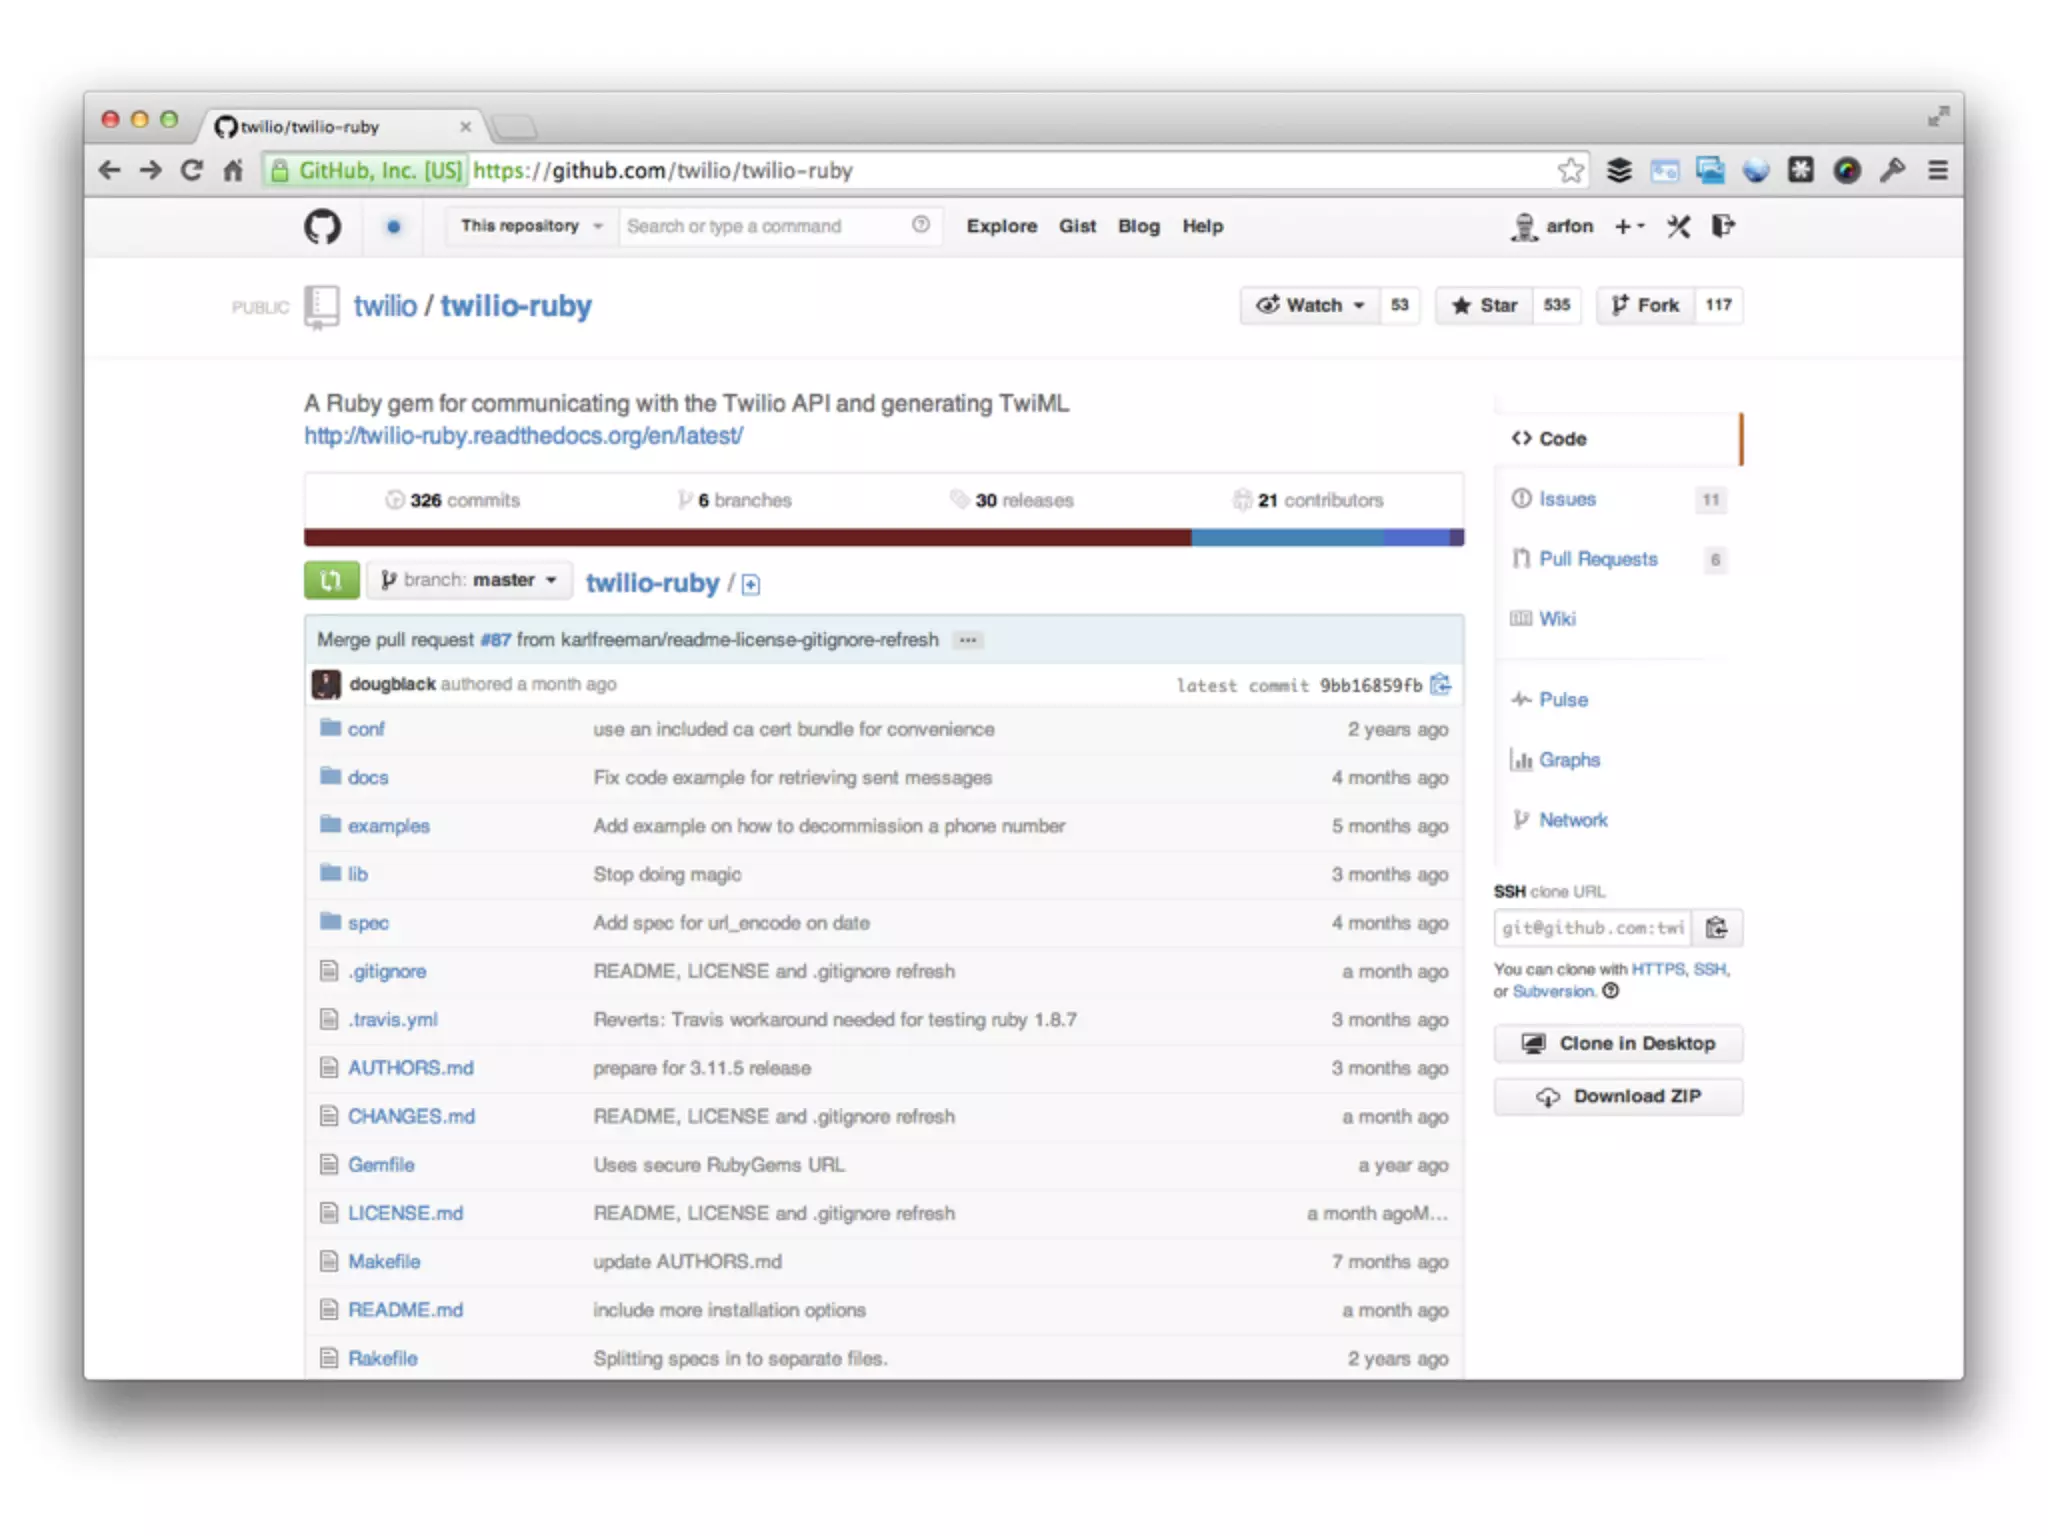Open the Chrome hamburger menu
Screen dimensions: 2048x1536
(x=1938, y=170)
